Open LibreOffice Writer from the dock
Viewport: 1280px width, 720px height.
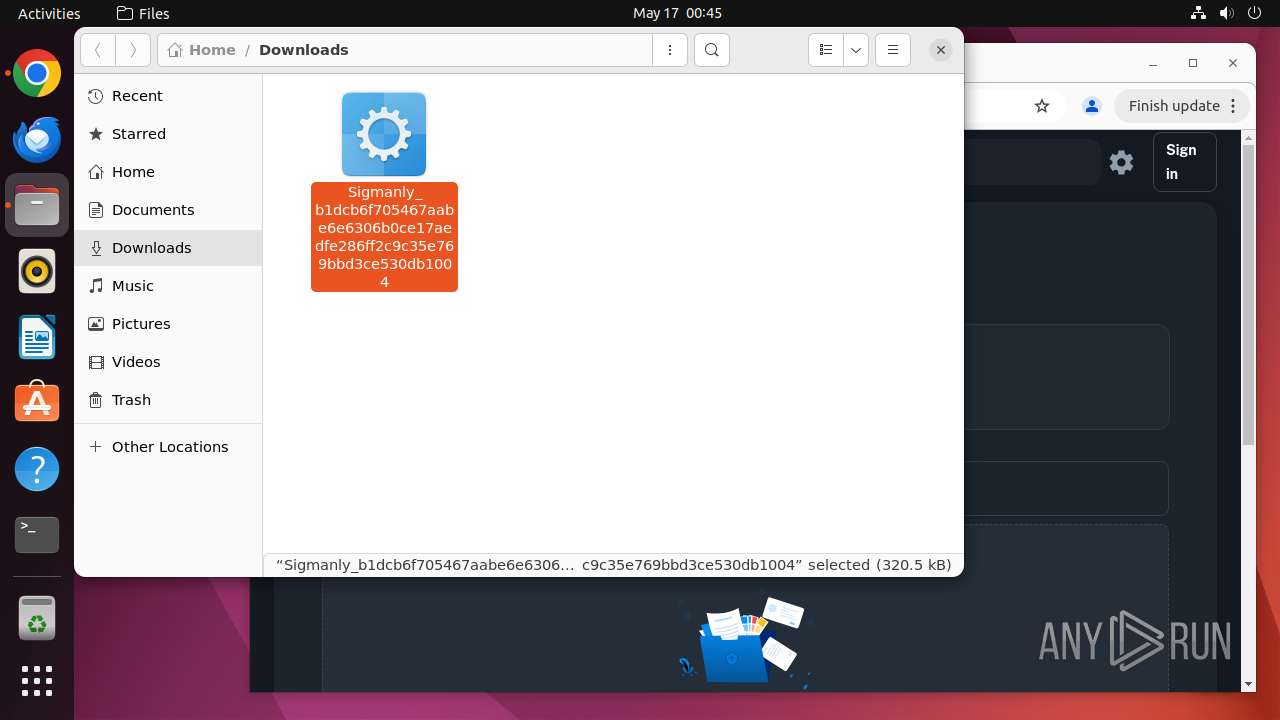(x=37, y=337)
